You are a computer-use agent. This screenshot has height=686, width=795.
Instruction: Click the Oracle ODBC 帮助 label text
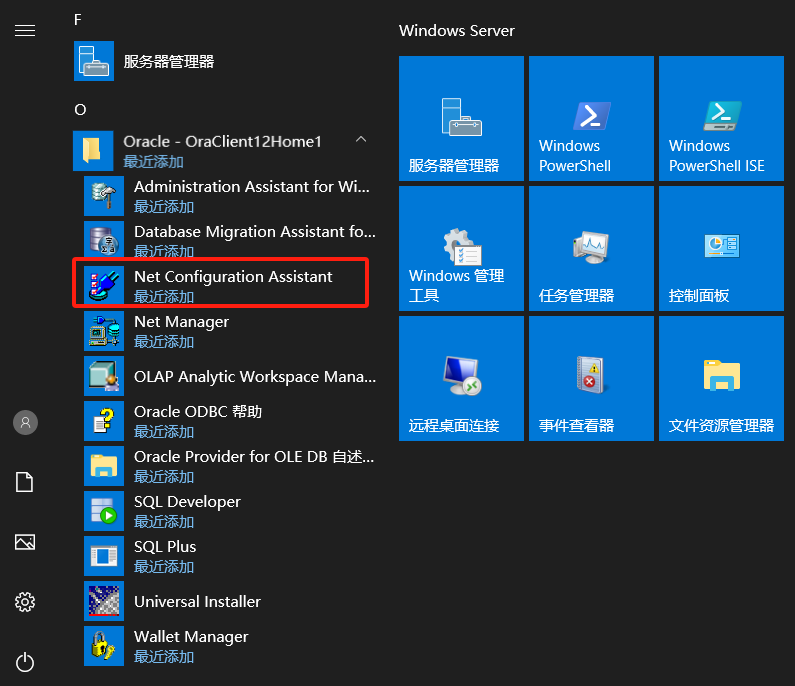tap(198, 412)
